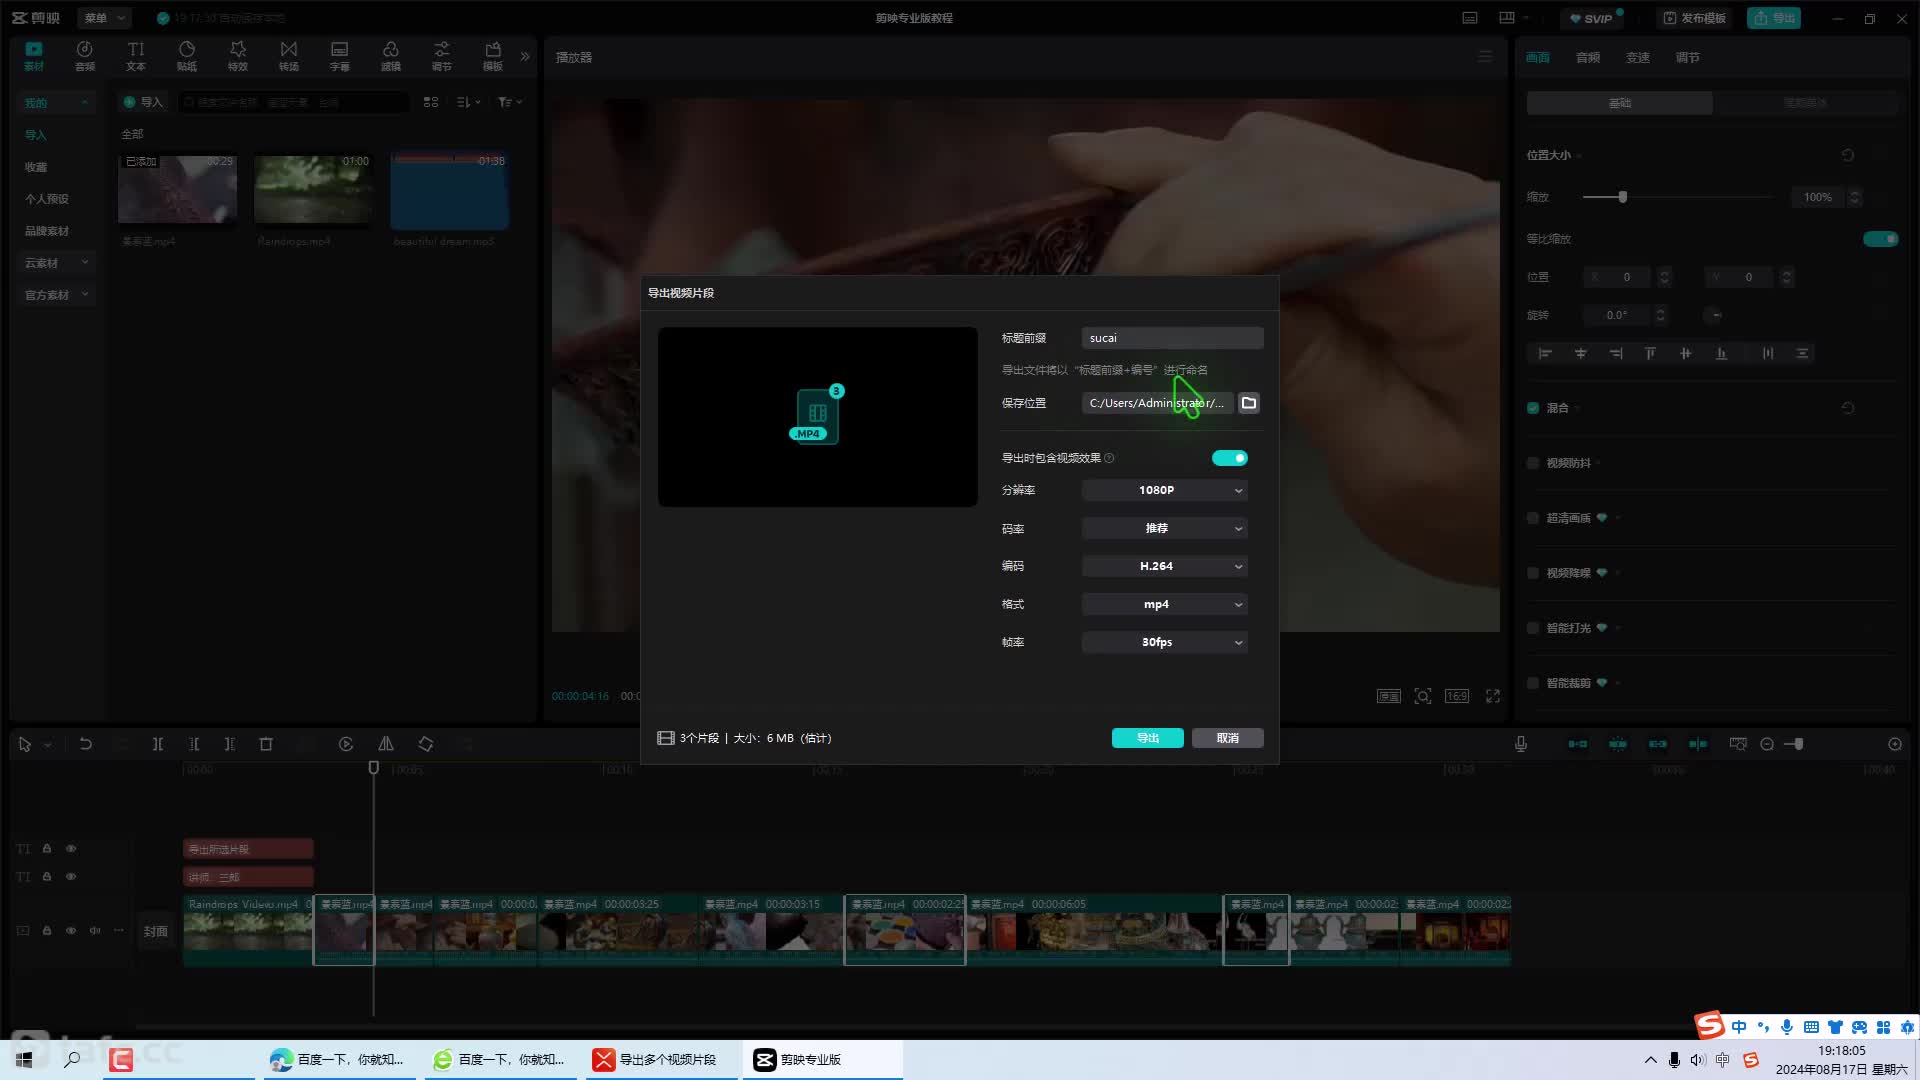
Task: Click the mirror flip icon in timeline toolbar
Action: [x=386, y=744]
